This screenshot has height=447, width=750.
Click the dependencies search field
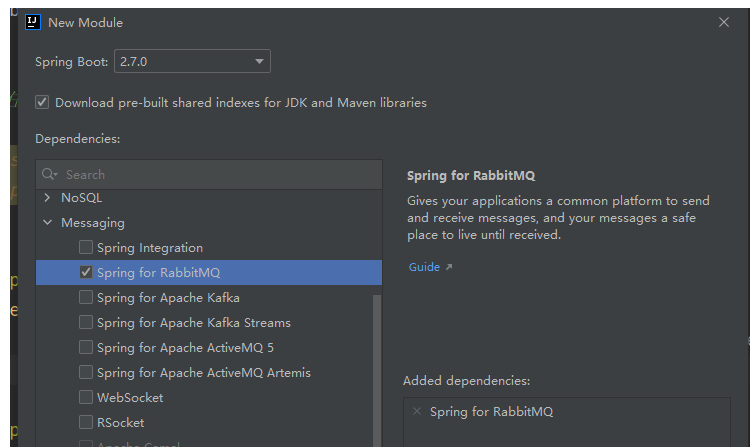[x=215, y=174]
